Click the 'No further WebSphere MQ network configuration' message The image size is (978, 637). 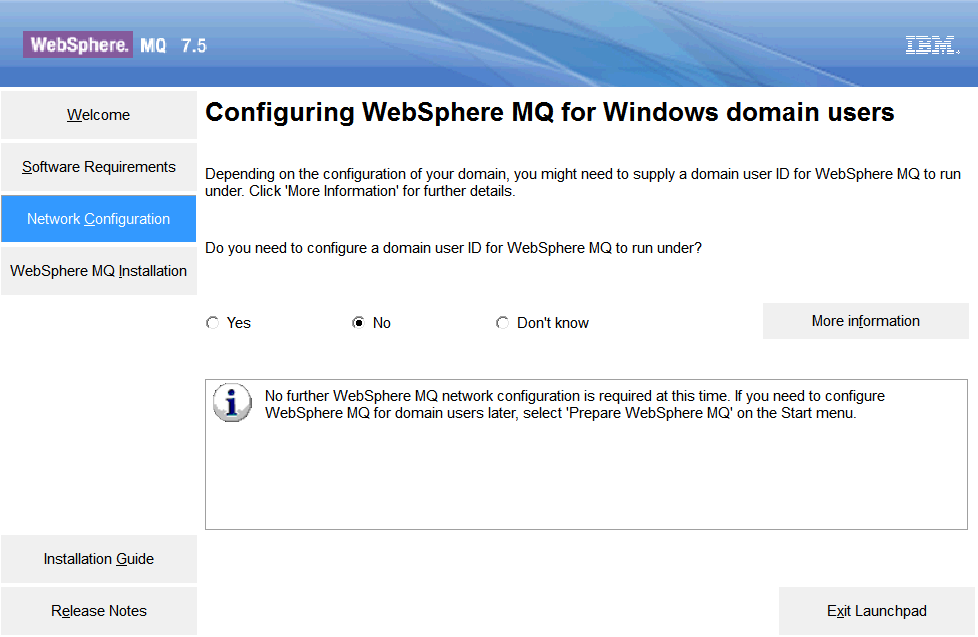[574, 404]
